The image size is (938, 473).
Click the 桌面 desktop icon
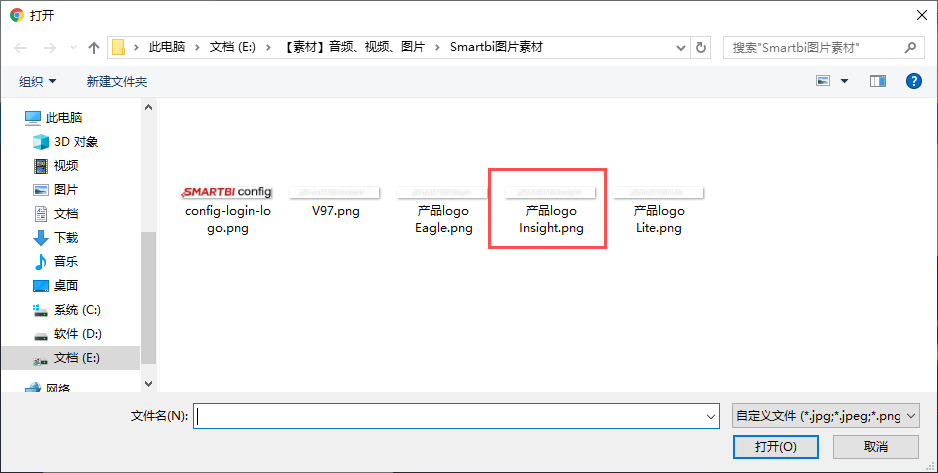tap(41, 286)
